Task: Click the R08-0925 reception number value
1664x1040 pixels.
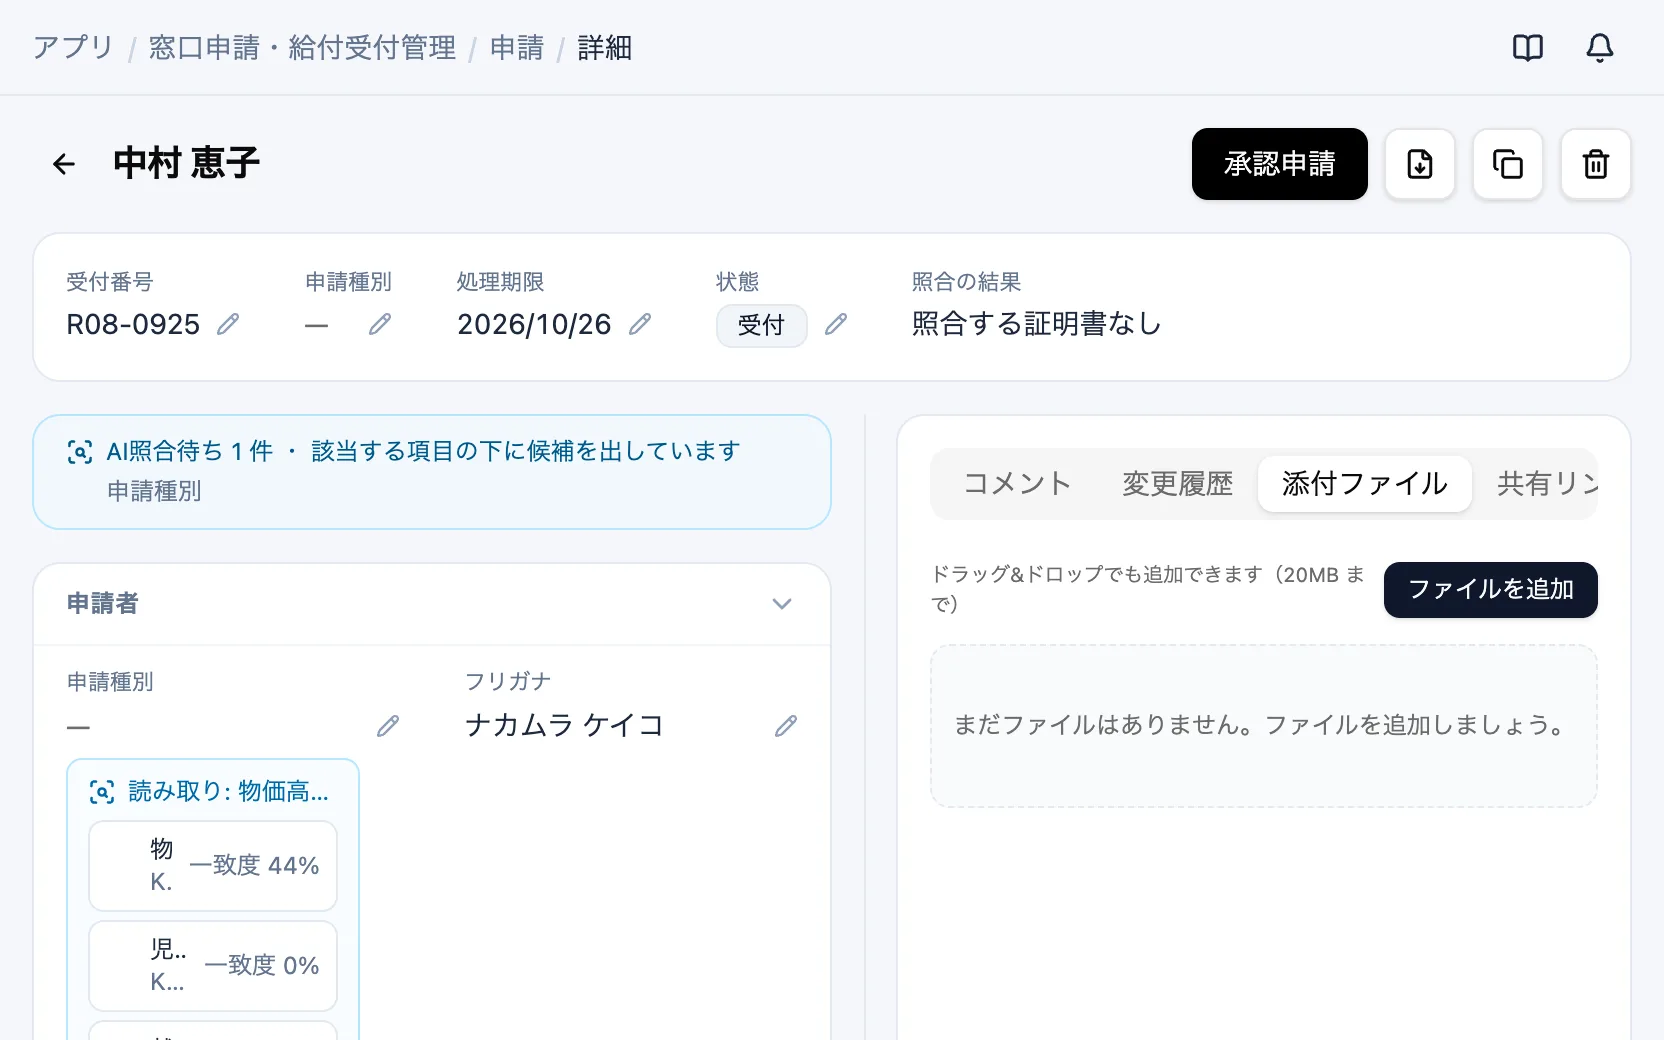Action: click(x=133, y=324)
